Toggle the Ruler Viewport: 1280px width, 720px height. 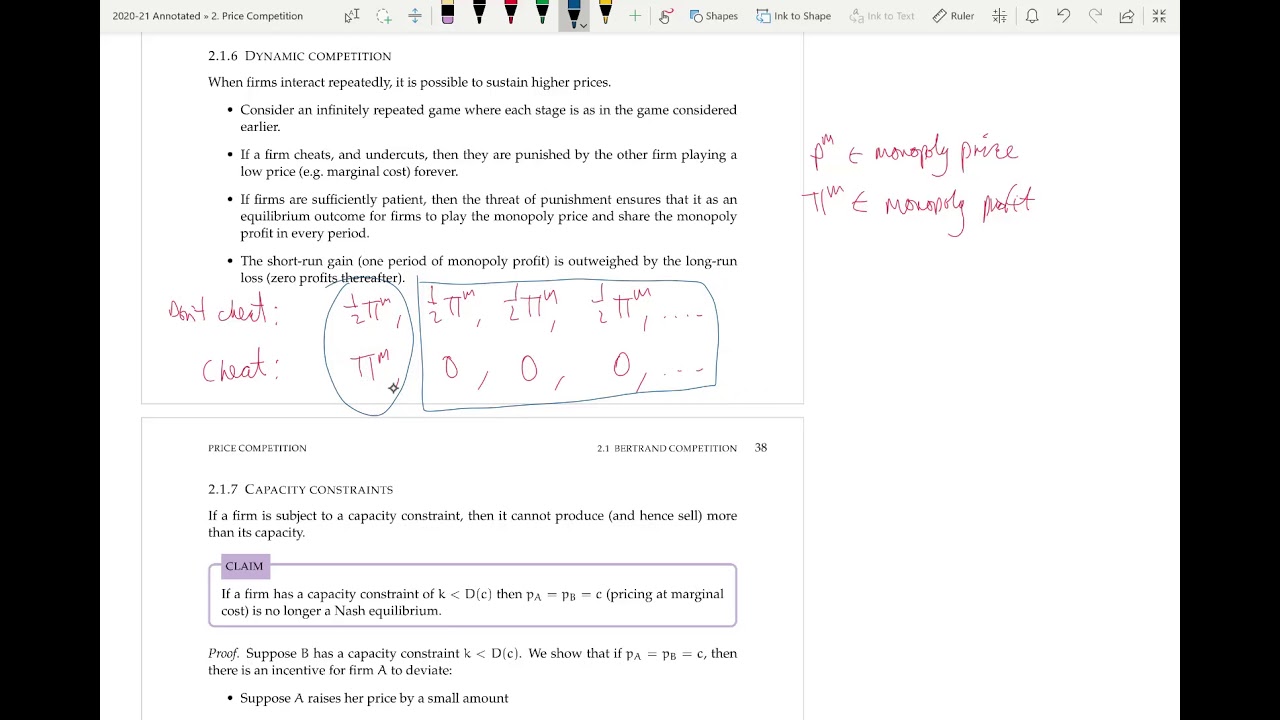point(952,16)
